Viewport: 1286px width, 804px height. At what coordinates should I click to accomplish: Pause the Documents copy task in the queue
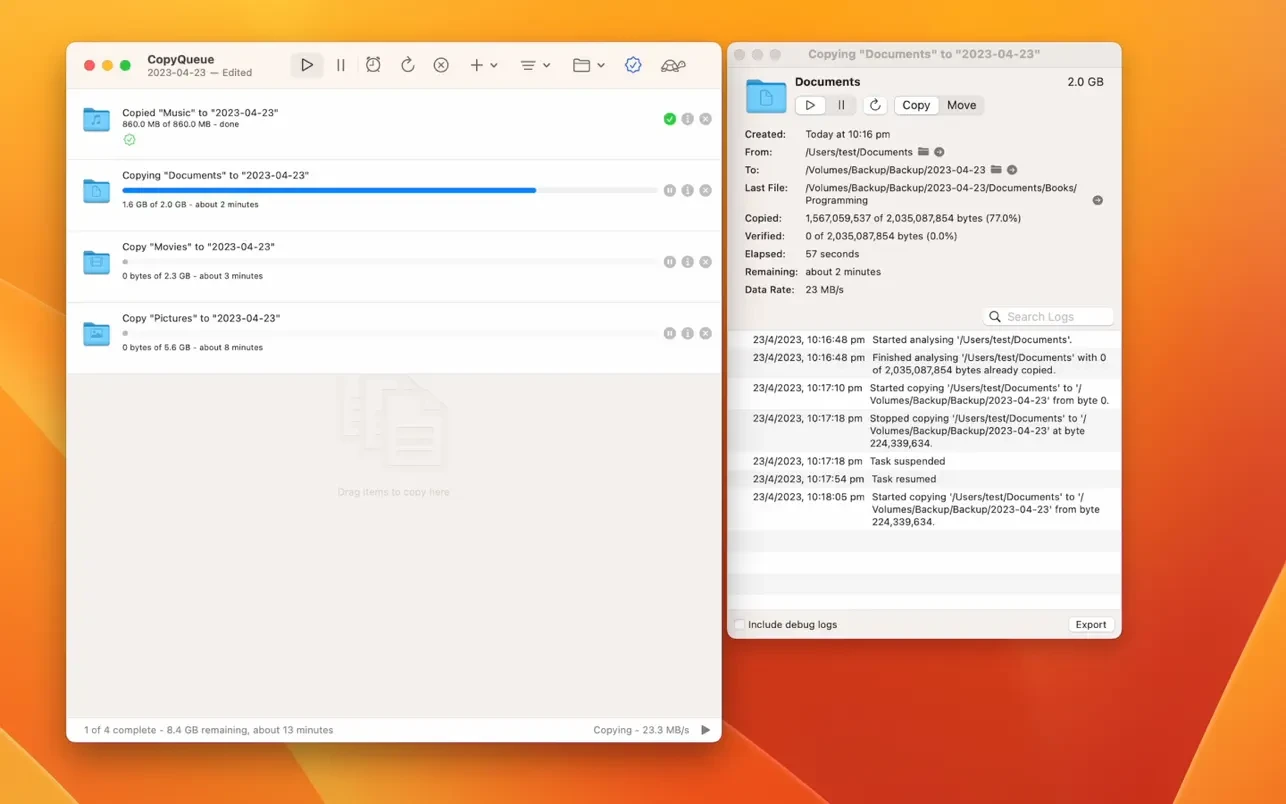(x=669, y=190)
